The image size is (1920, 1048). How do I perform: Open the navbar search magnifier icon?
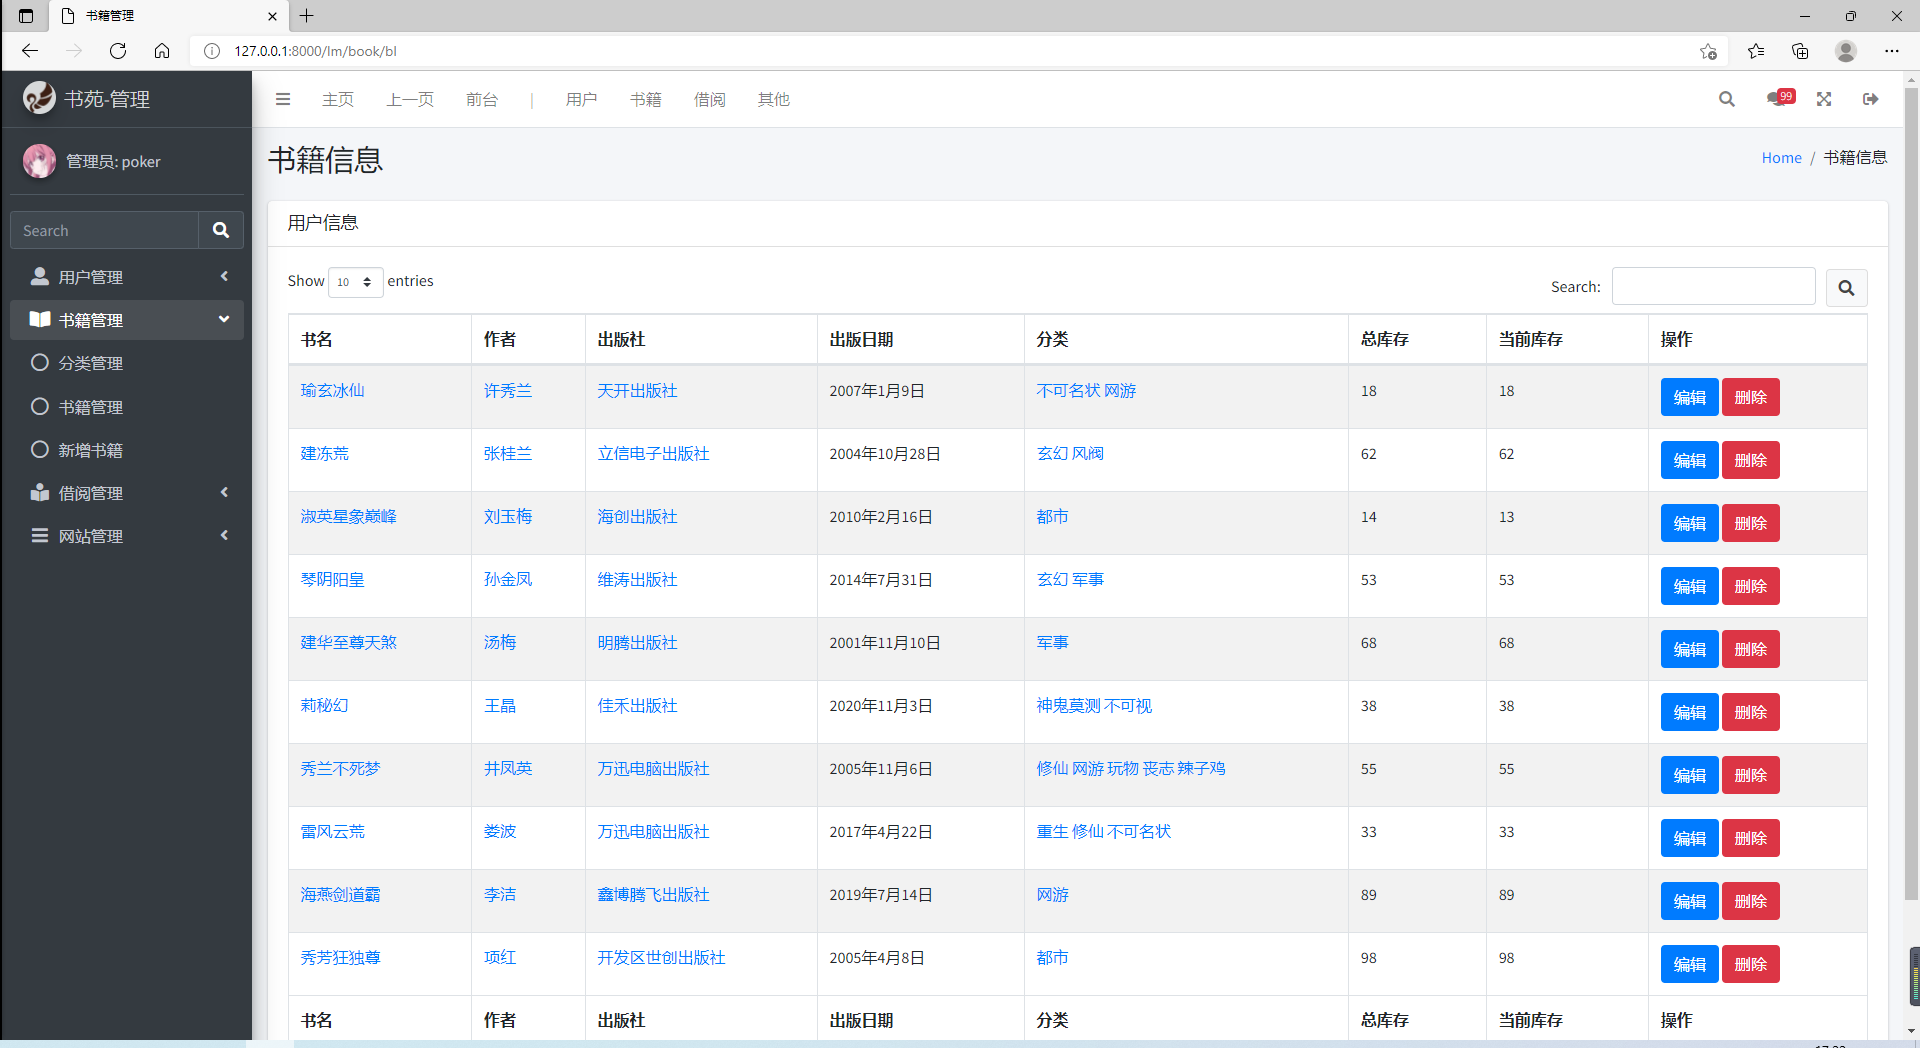point(1726,99)
